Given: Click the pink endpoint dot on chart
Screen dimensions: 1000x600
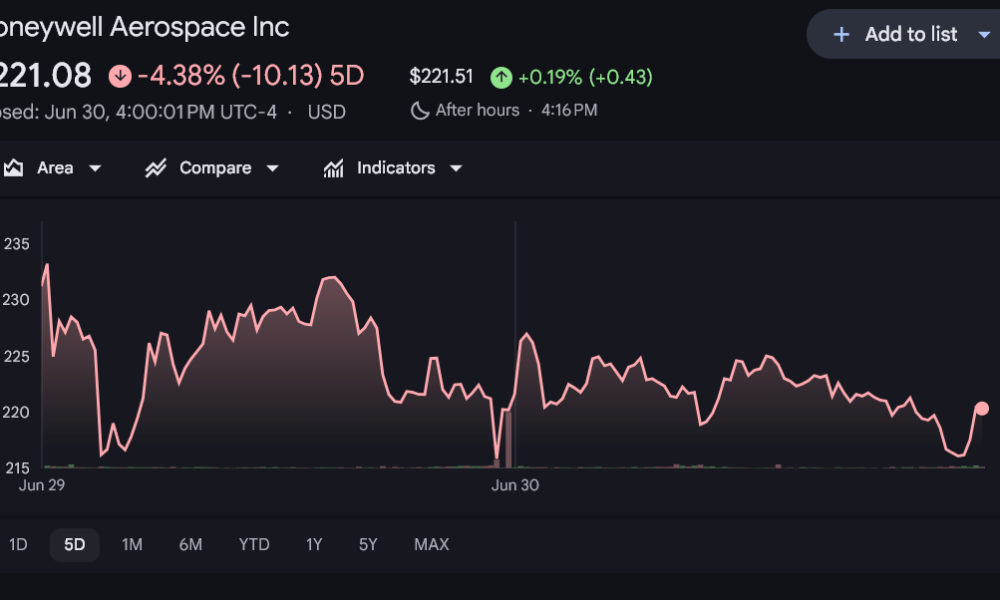Looking at the screenshot, I should [982, 409].
